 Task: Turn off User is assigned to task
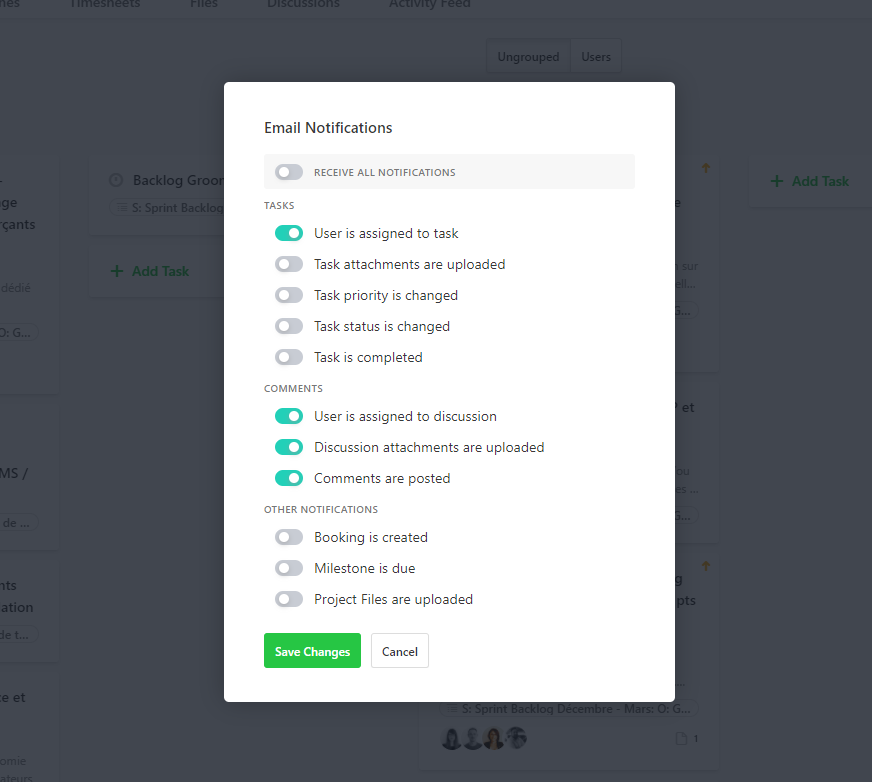289,233
